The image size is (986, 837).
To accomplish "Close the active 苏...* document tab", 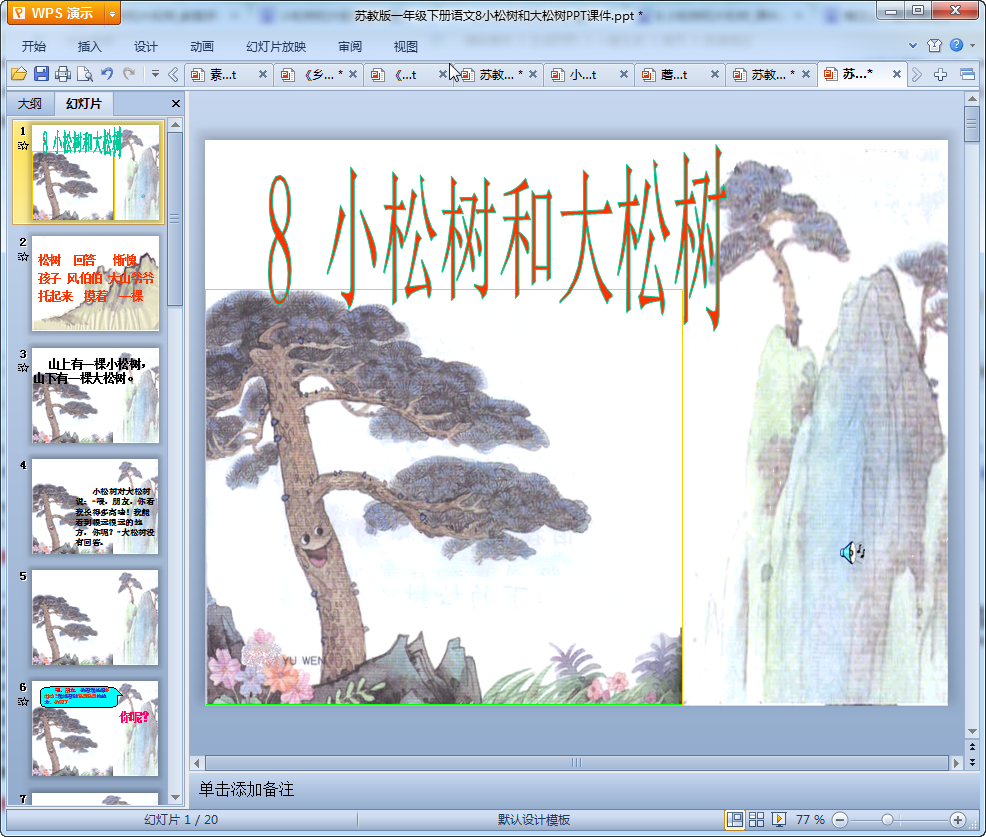I will coord(897,74).
